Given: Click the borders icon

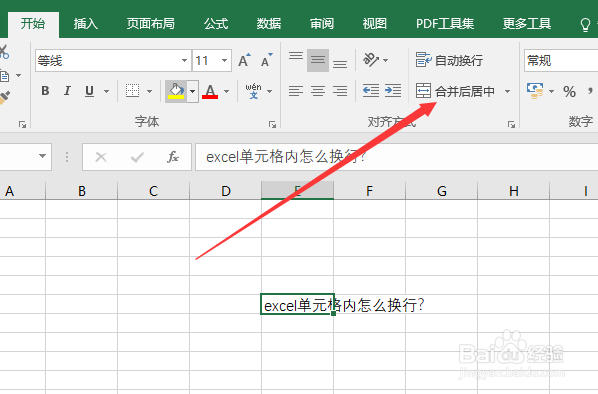Looking at the screenshot, I should click(132, 91).
